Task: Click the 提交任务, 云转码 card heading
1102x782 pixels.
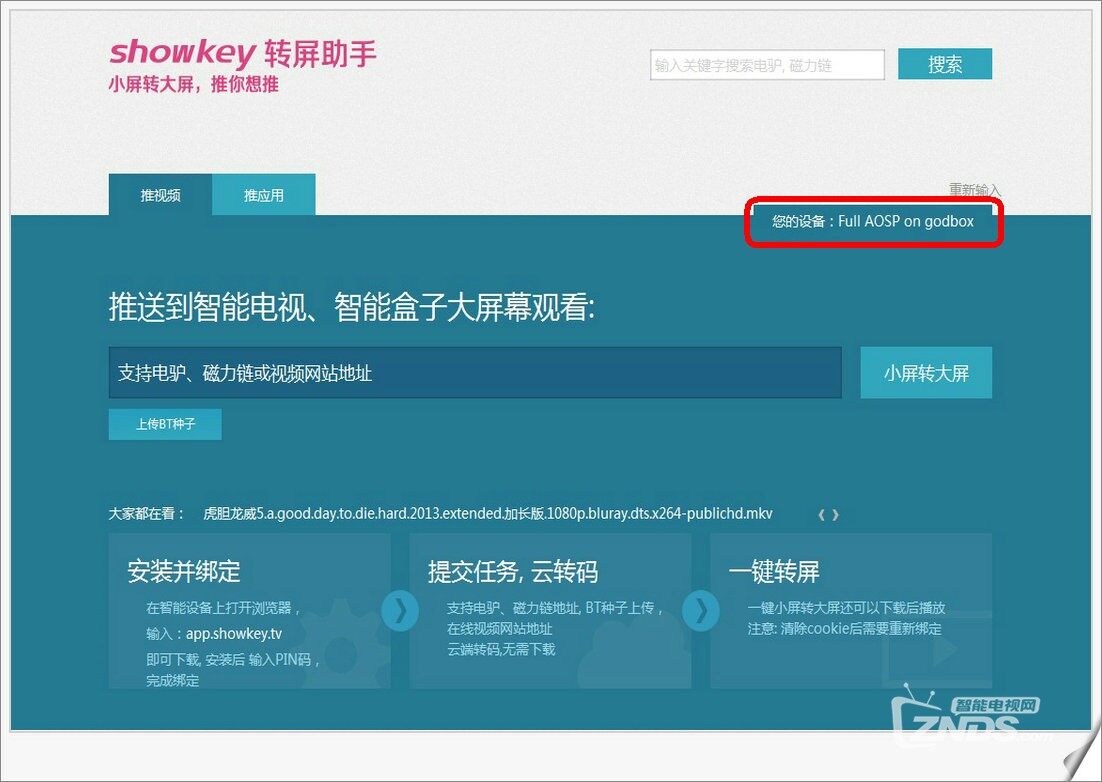Action: click(513, 571)
